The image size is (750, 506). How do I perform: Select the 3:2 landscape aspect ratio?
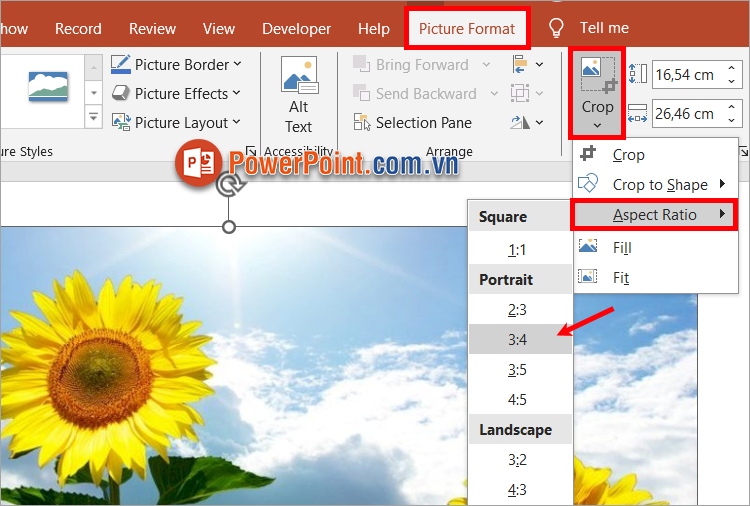tap(520, 460)
